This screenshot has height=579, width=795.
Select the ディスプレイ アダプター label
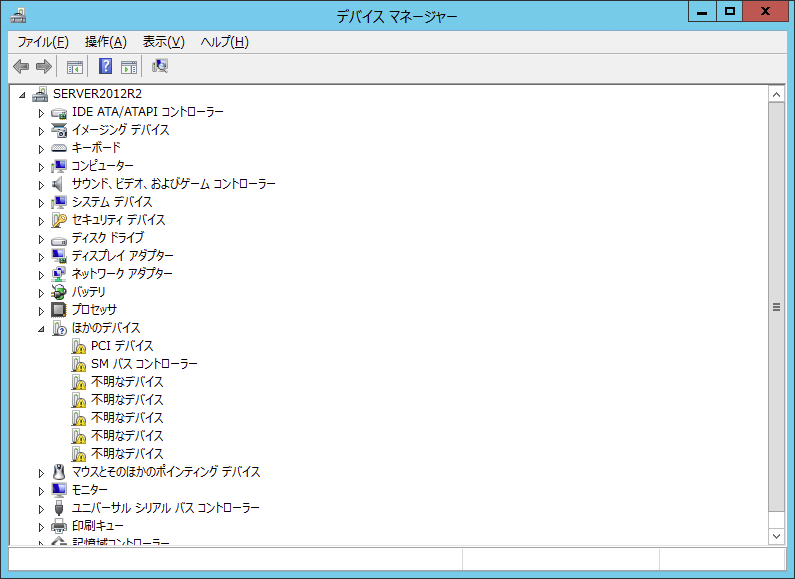click(122, 256)
